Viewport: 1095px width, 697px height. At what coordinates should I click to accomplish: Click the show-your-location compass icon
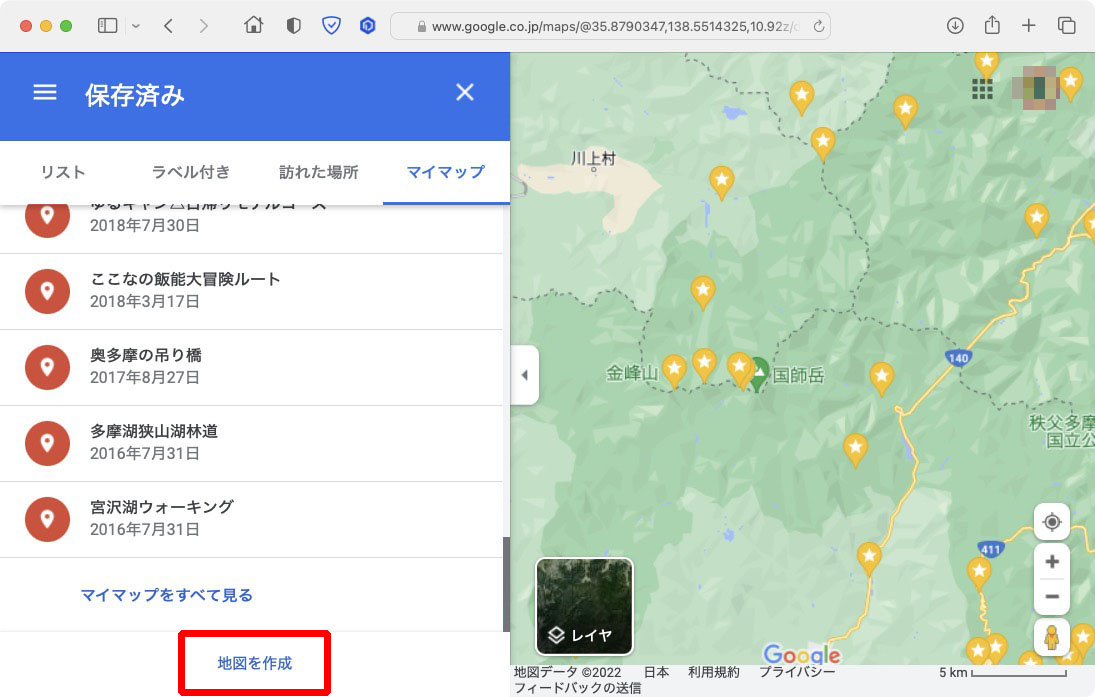(x=1052, y=521)
